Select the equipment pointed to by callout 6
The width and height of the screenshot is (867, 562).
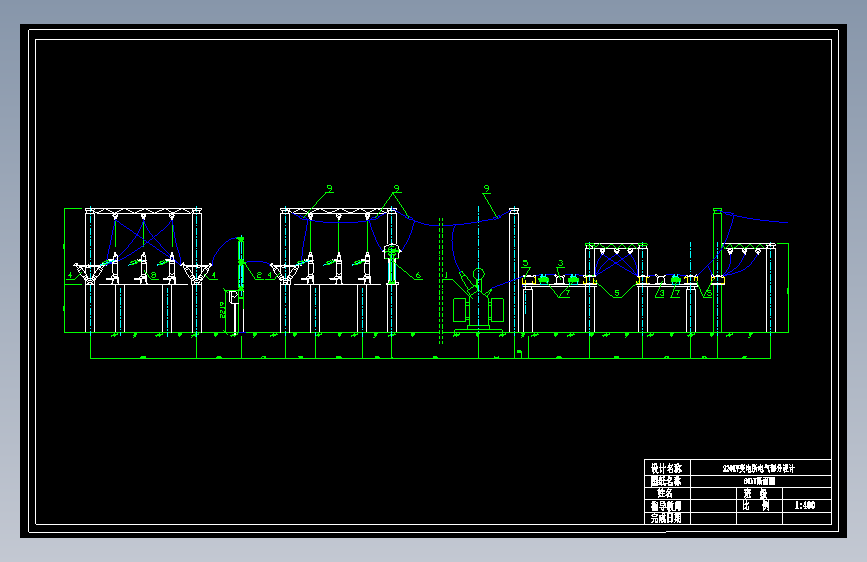[392, 263]
